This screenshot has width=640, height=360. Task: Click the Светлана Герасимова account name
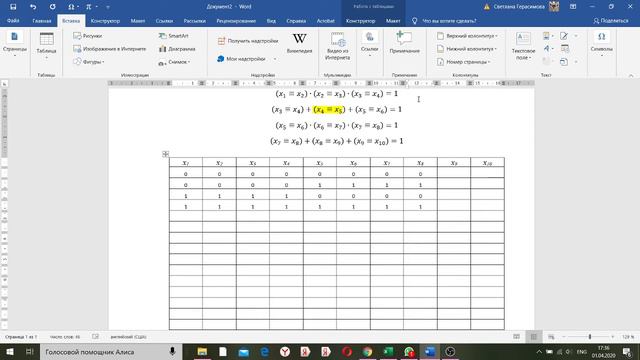[x=518, y=7]
